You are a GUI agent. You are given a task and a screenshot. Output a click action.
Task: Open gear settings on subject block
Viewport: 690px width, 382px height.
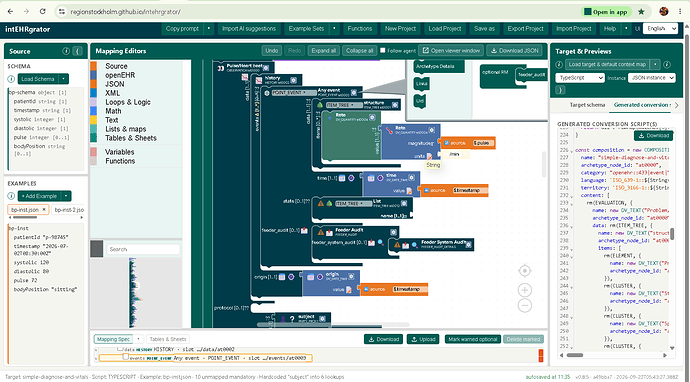[323, 319]
